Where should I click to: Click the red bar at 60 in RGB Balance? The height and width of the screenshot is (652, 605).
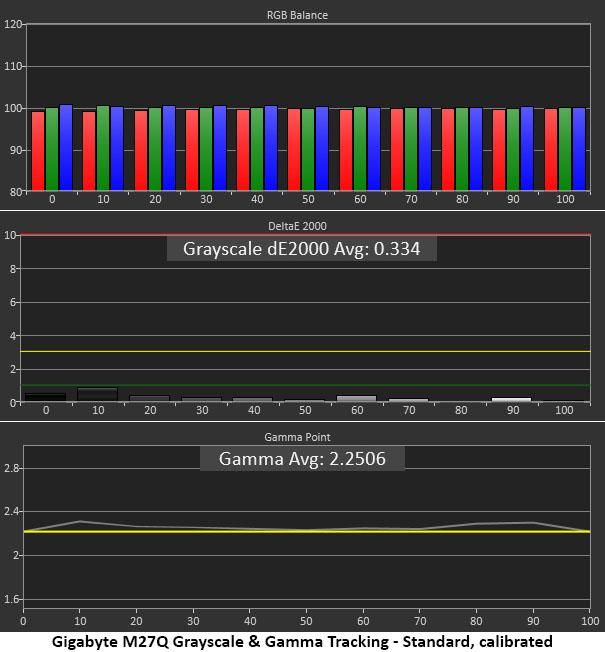(x=346, y=150)
